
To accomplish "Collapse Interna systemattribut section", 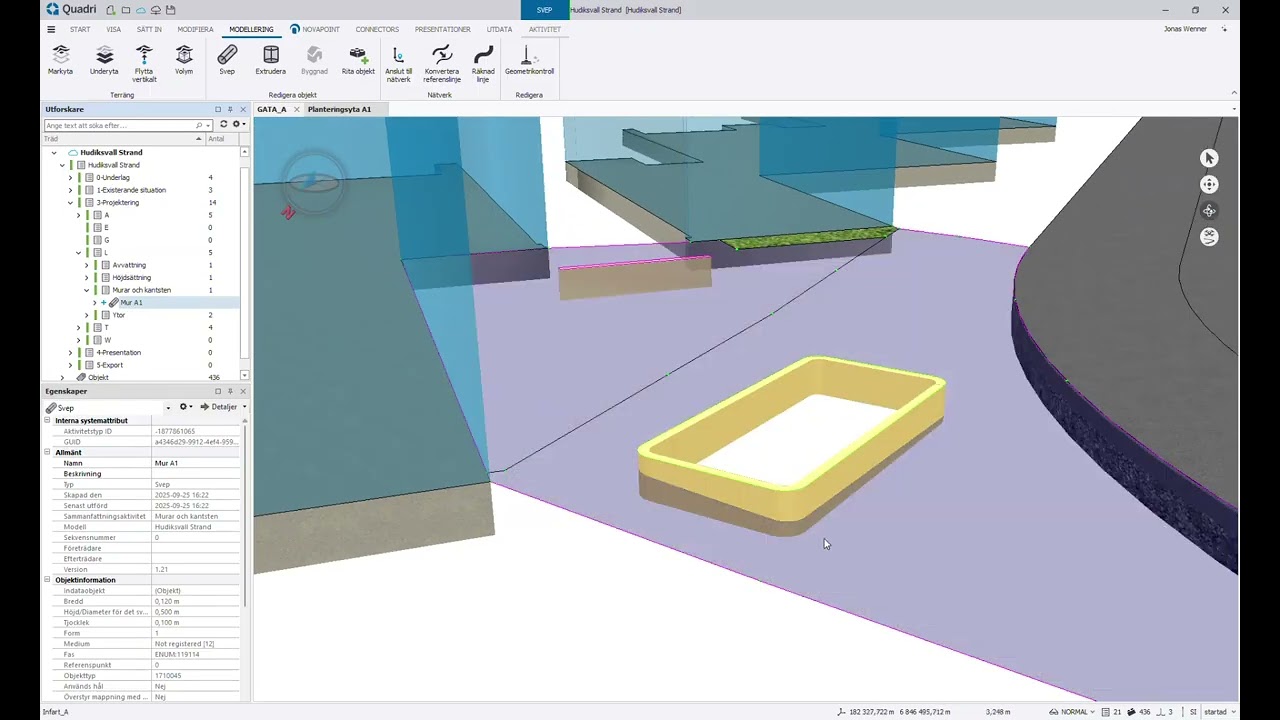I will coord(47,421).
